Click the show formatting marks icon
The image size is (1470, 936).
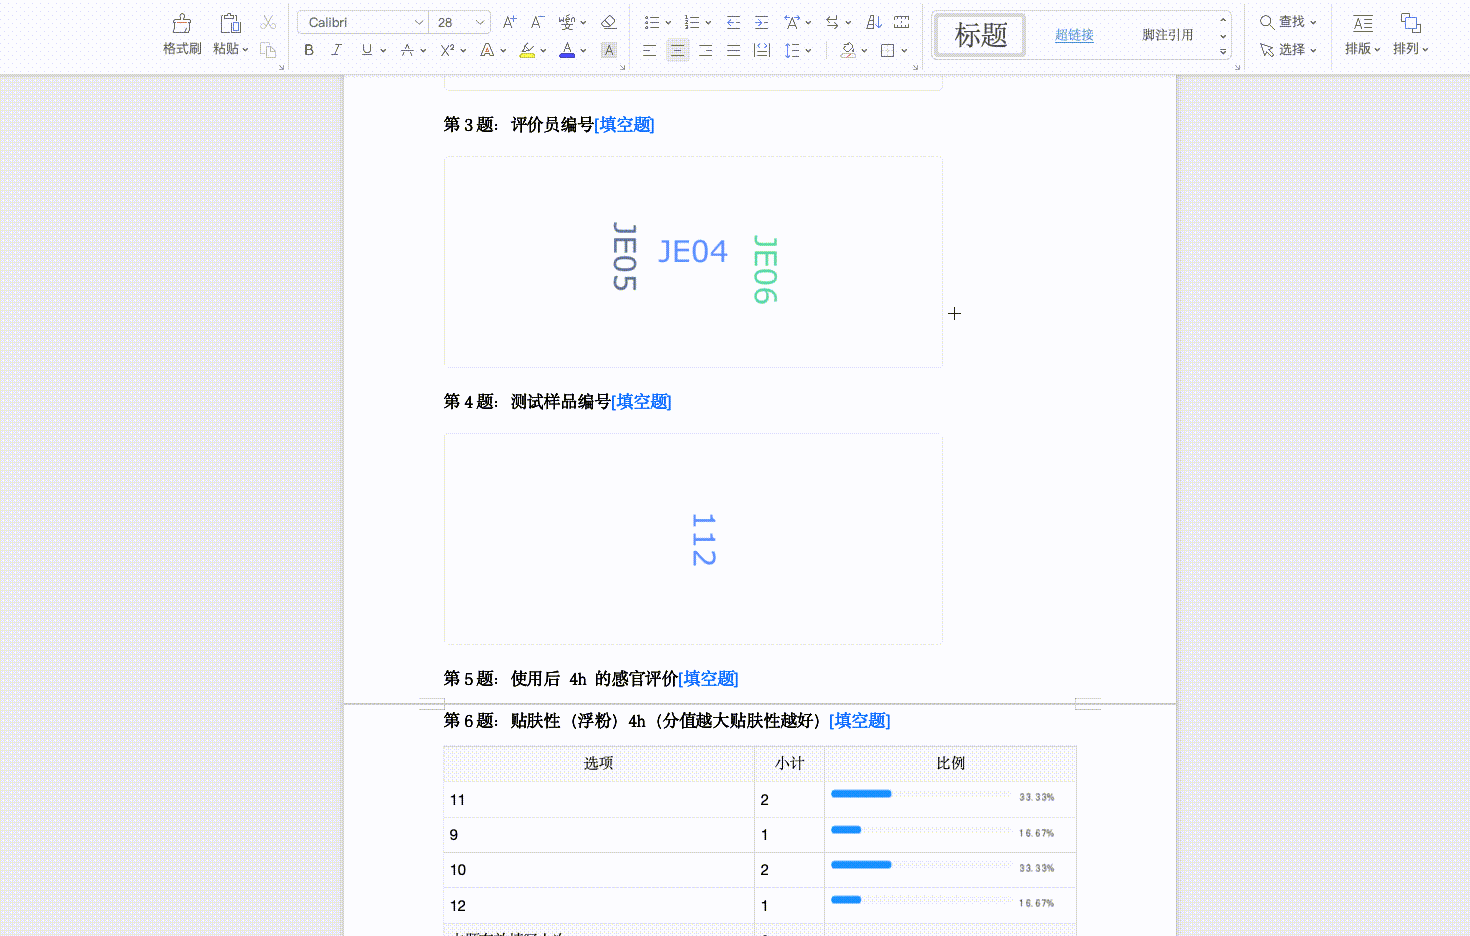pos(902,22)
